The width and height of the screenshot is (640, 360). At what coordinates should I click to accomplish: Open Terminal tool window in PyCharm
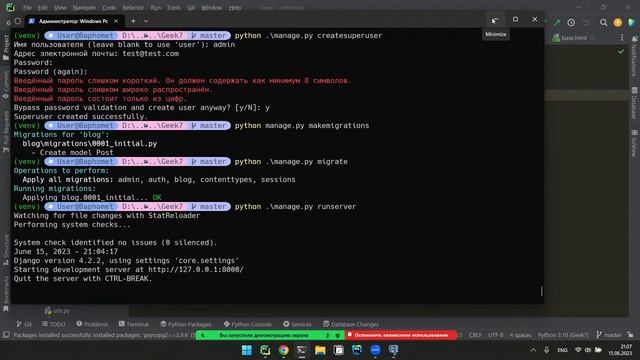(133, 324)
